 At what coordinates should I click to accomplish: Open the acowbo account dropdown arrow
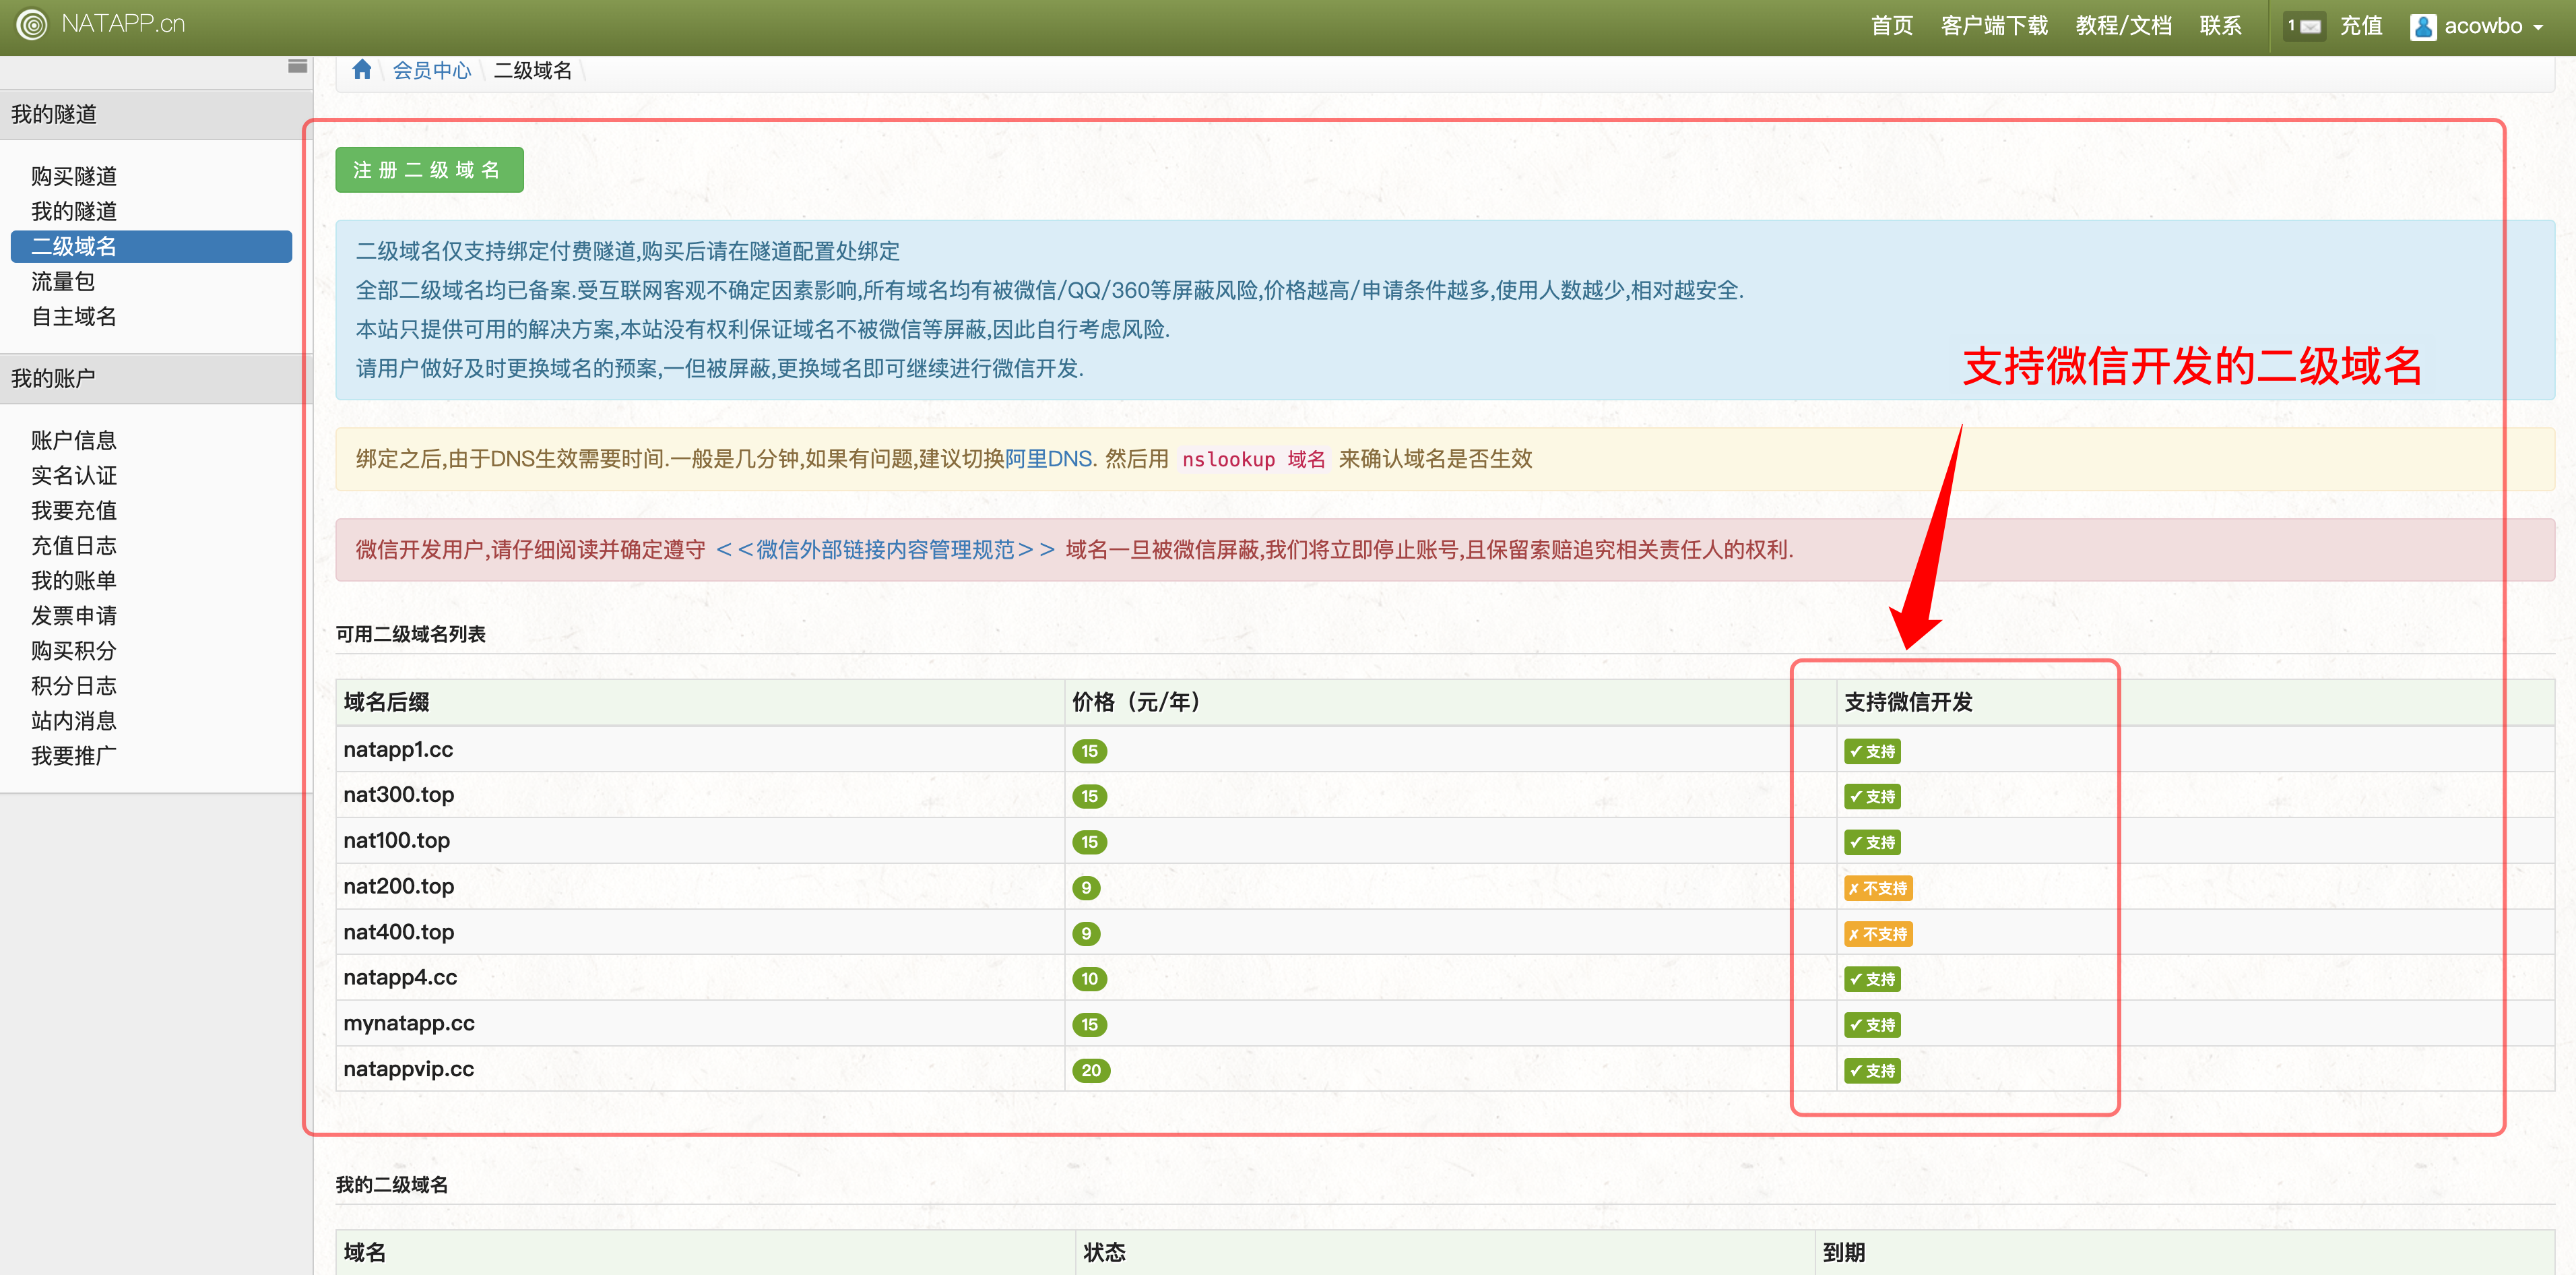[x=2539, y=28]
